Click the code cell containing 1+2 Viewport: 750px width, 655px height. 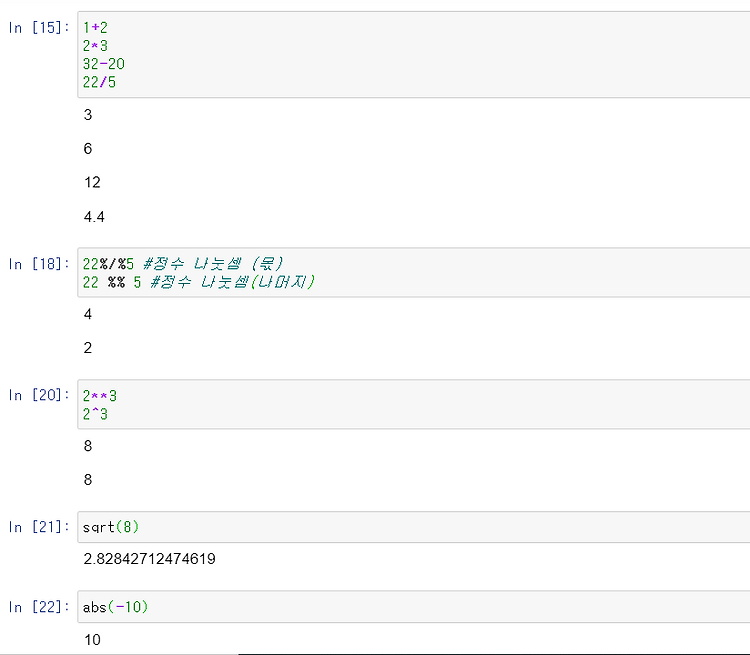coord(414,55)
